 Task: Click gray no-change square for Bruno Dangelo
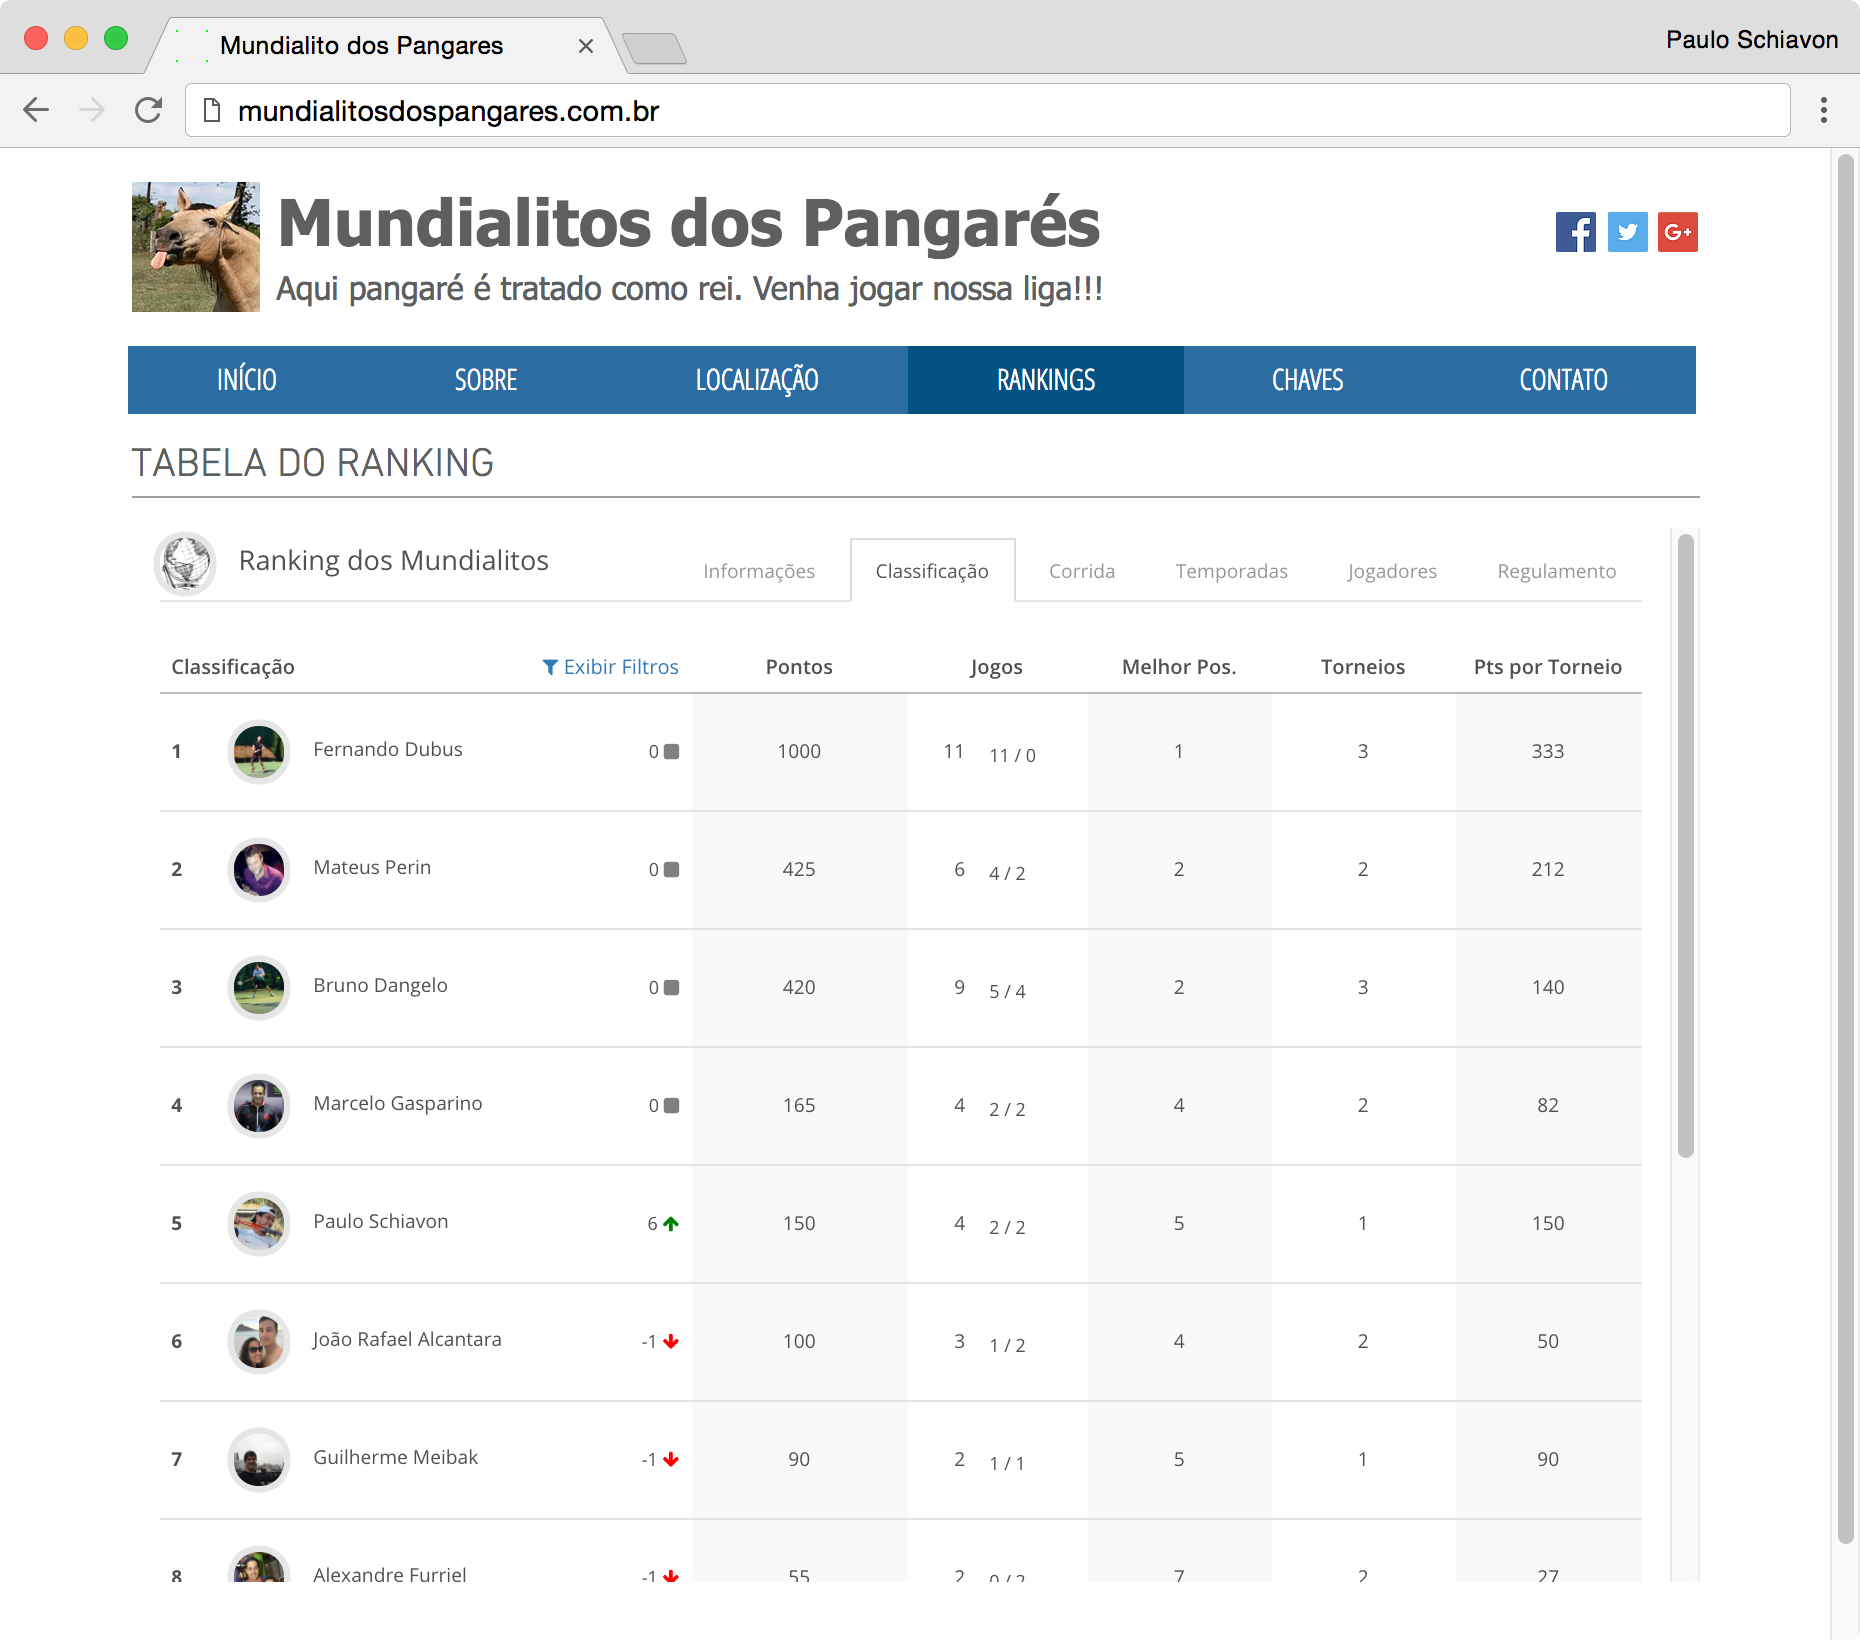pos(672,987)
